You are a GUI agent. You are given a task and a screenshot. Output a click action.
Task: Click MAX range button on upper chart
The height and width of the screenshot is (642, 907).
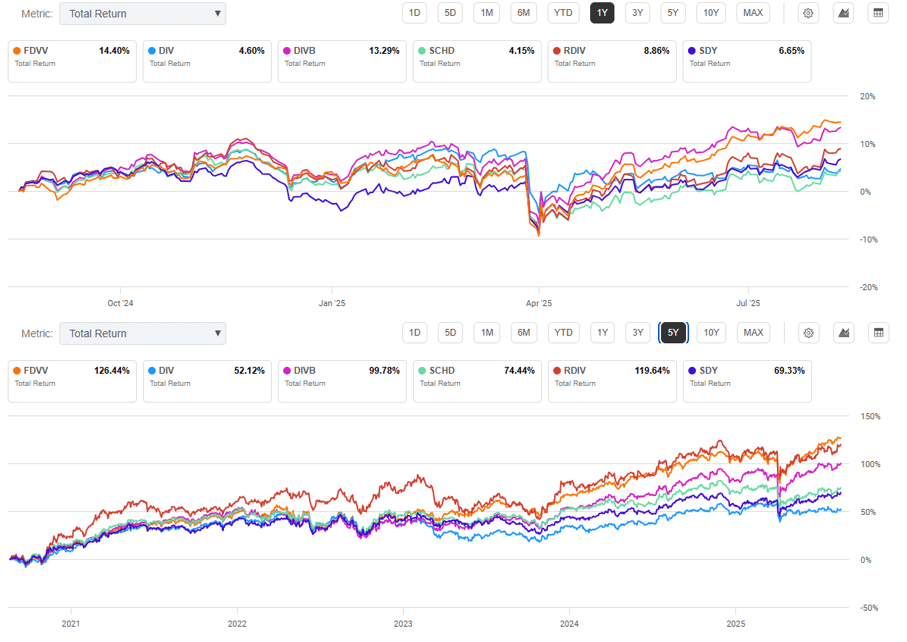point(753,13)
